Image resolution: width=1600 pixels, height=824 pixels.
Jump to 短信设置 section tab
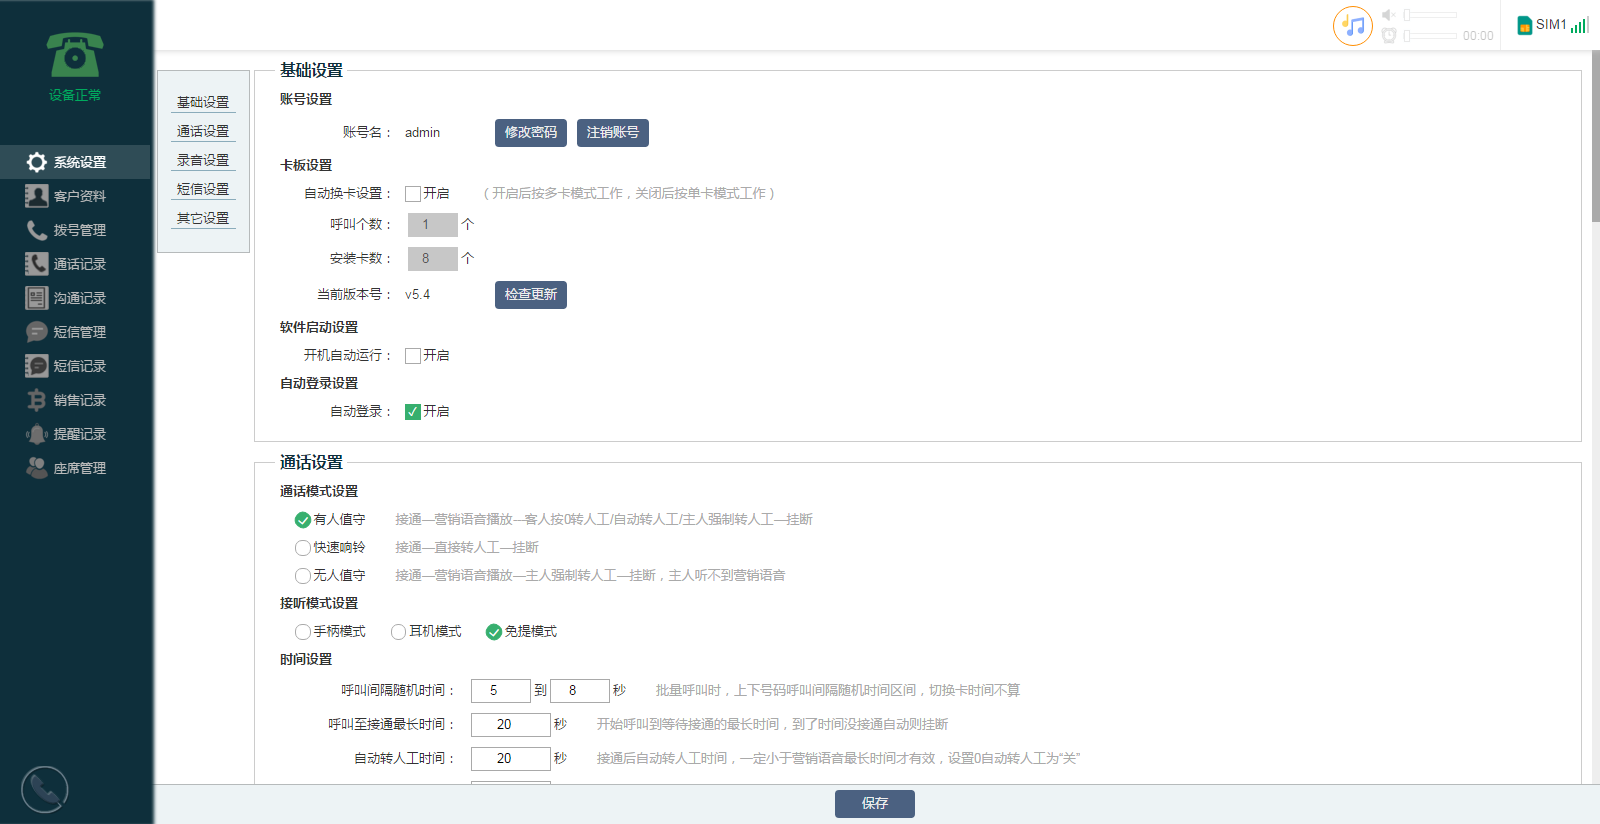tap(203, 189)
